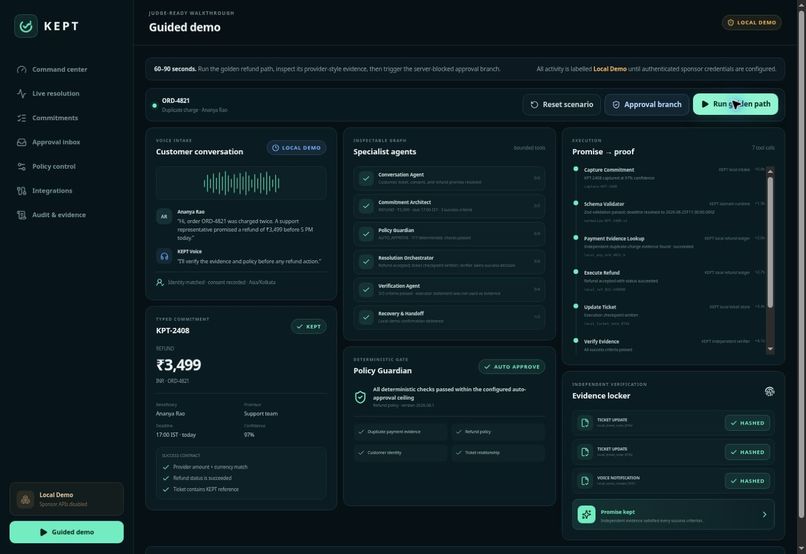Select the Payment Evidence Lookup step
The image size is (806, 554).
(x=668, y=246)
